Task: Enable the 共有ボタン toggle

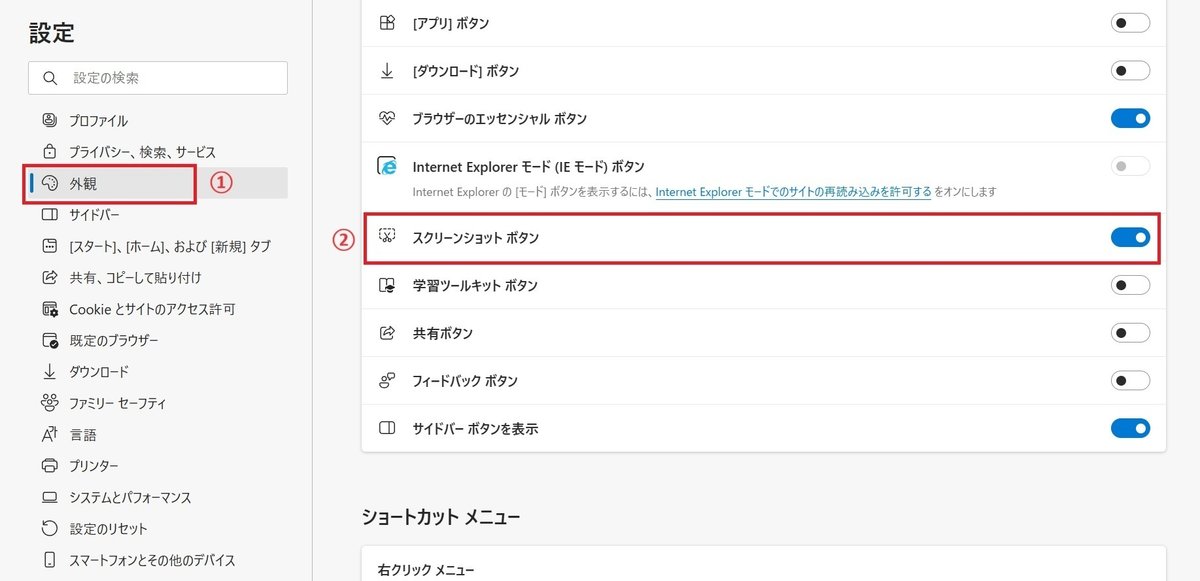Action: (1130, 333)
